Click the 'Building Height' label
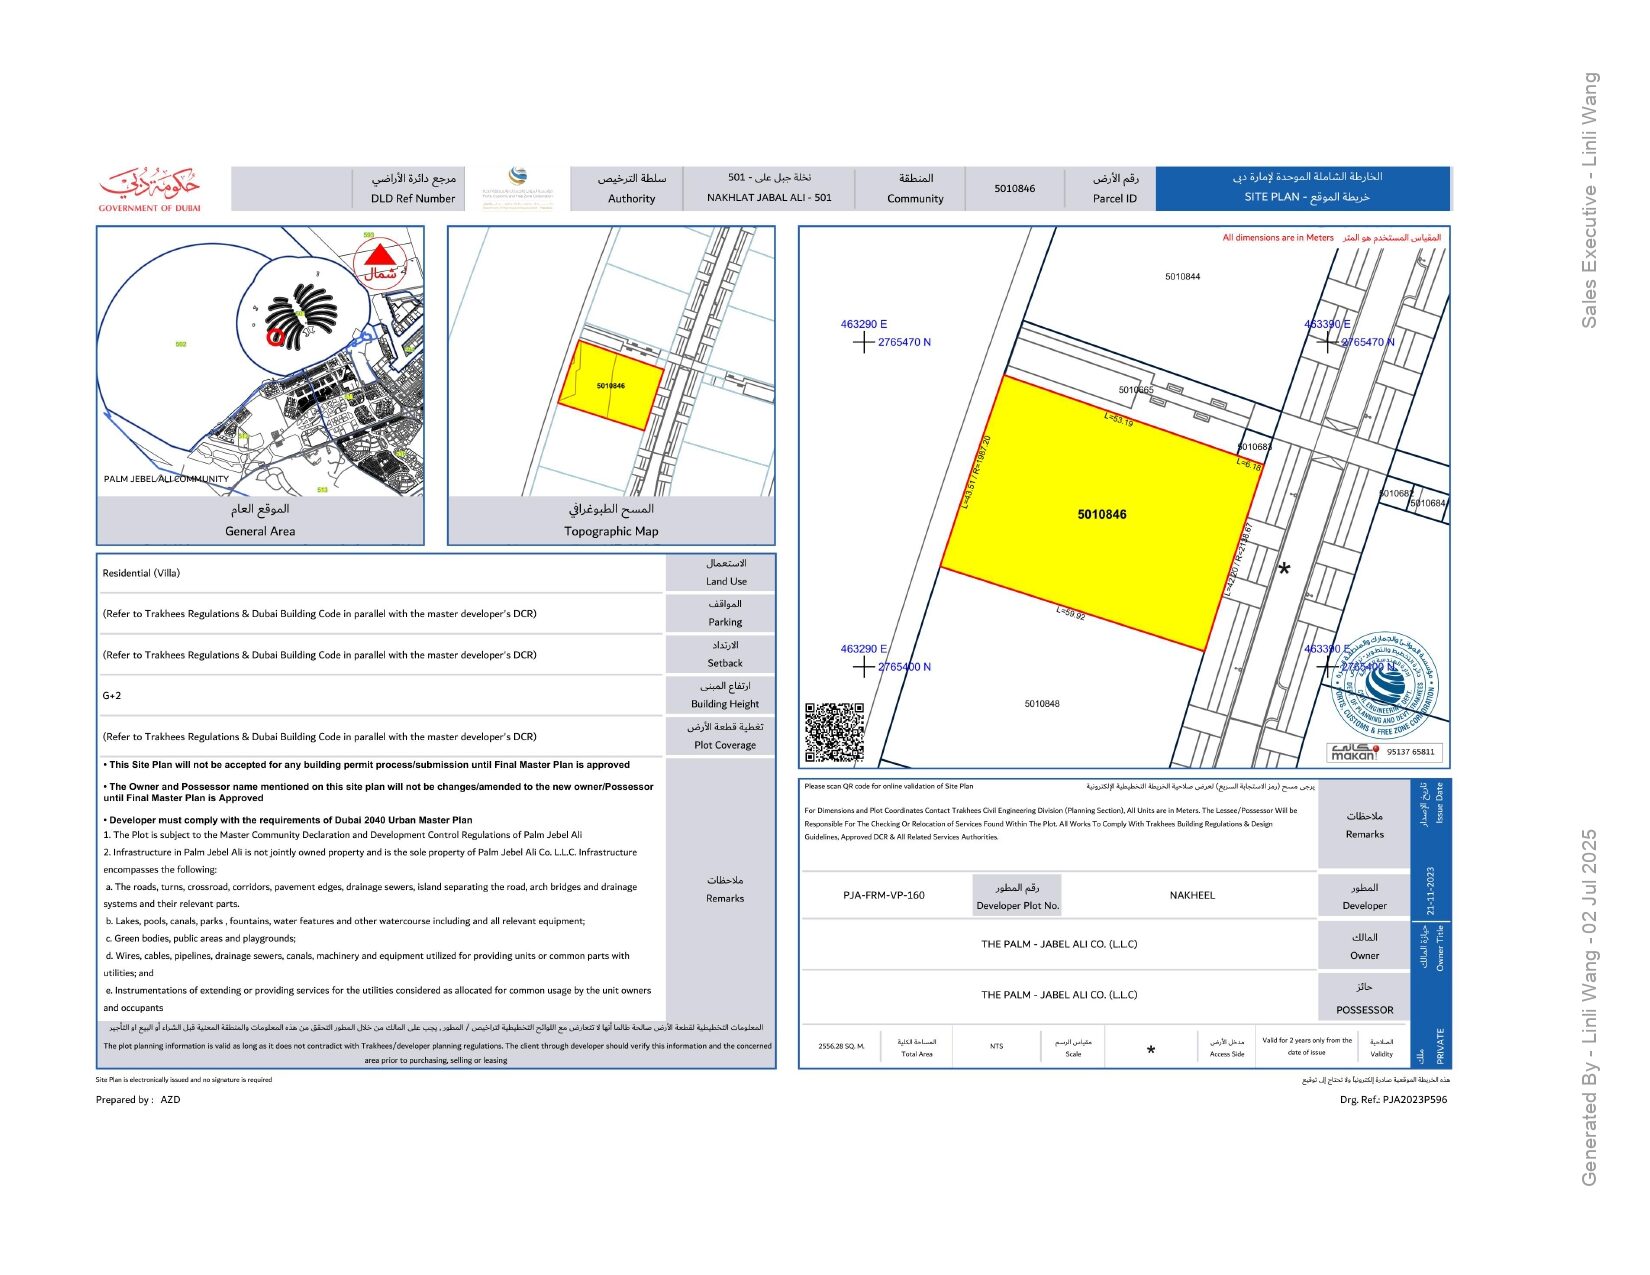1650x1275 pixels. click(725, 704)
